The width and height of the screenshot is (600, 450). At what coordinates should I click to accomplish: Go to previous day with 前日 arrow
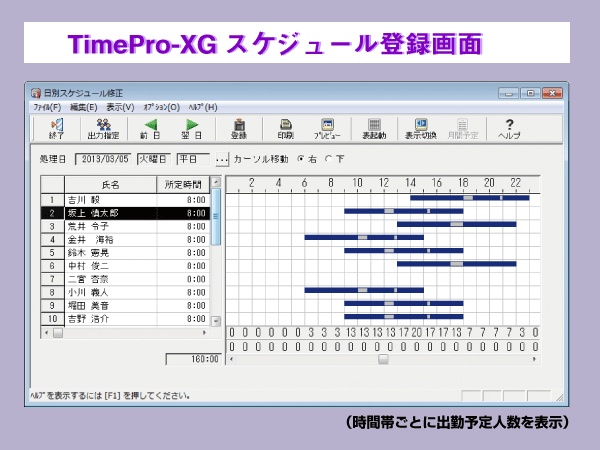click(150, 129)
